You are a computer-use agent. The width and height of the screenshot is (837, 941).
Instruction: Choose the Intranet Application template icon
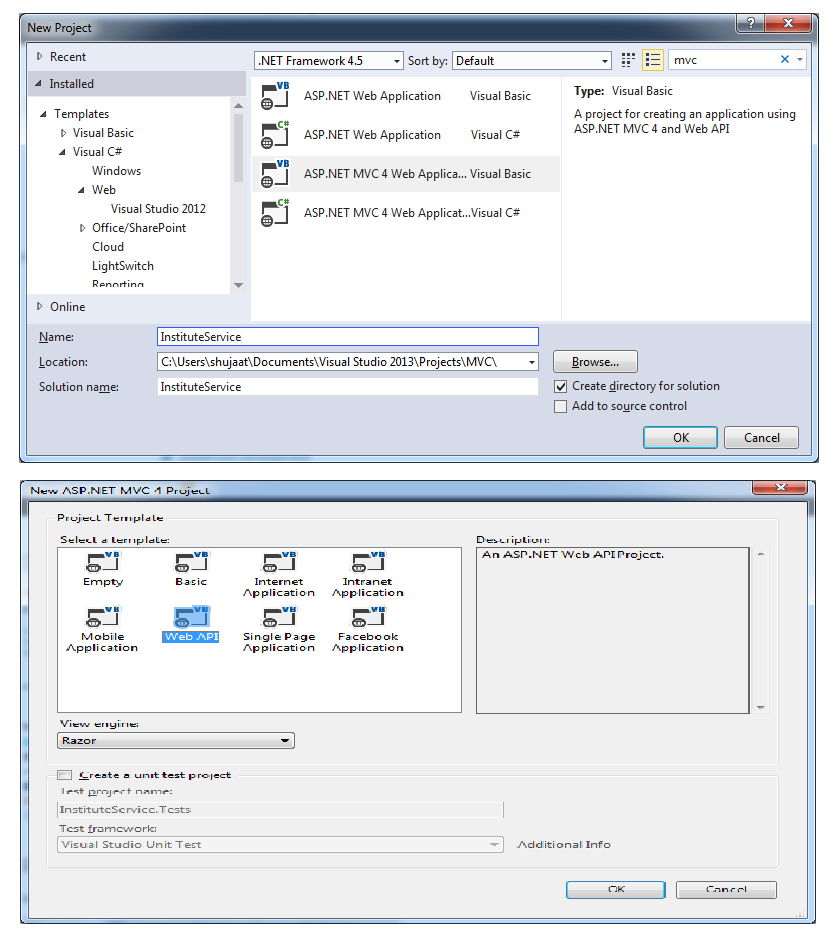[x=368, y=563]
